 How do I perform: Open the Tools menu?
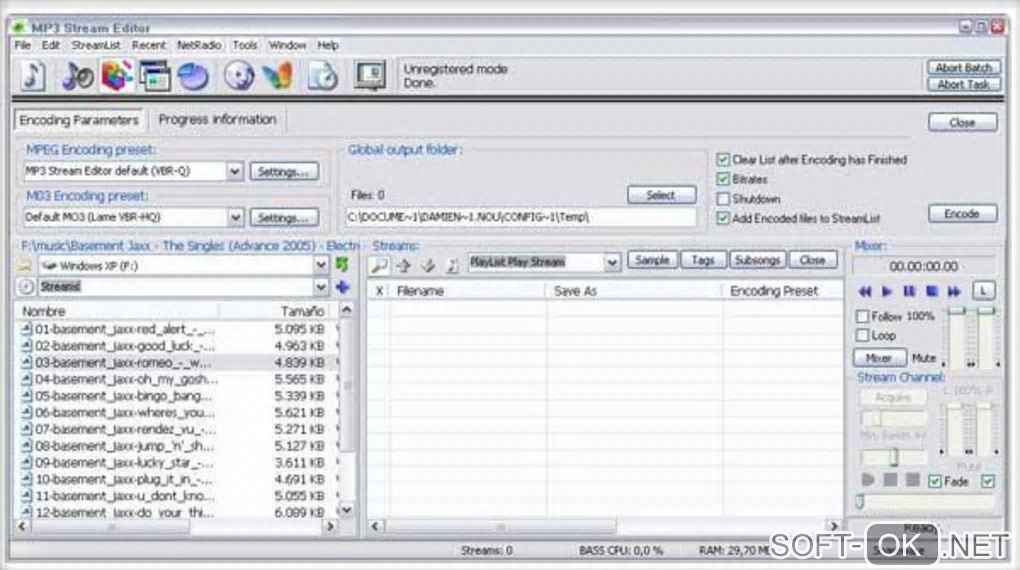click(x=245, y=45)
